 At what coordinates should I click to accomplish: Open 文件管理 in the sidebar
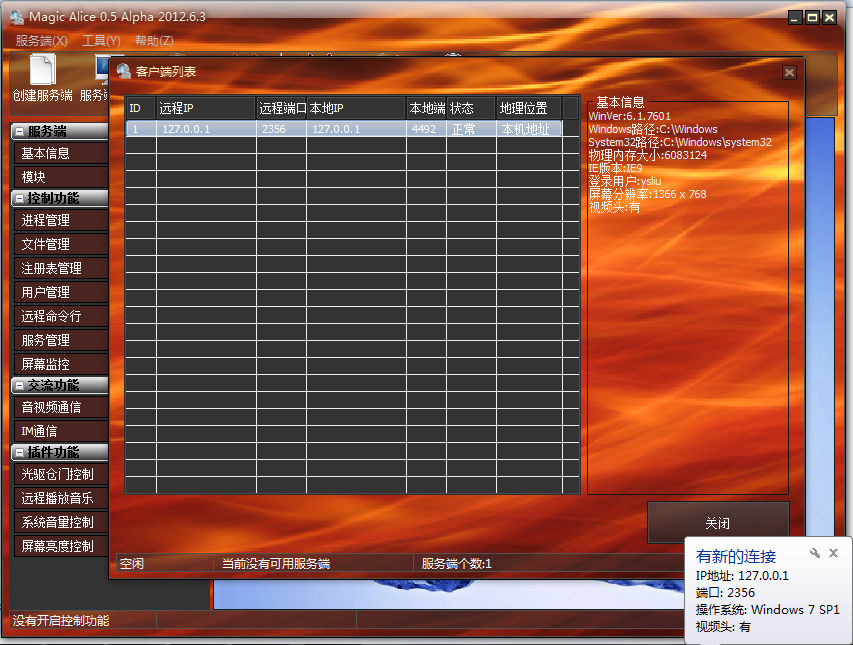pos(61,244)
